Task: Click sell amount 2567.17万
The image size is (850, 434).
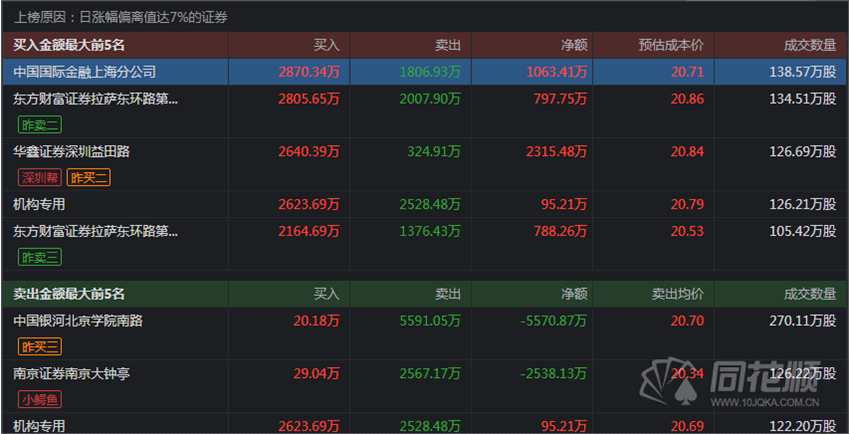Action: pyautogui.click(x=430, y=373)
